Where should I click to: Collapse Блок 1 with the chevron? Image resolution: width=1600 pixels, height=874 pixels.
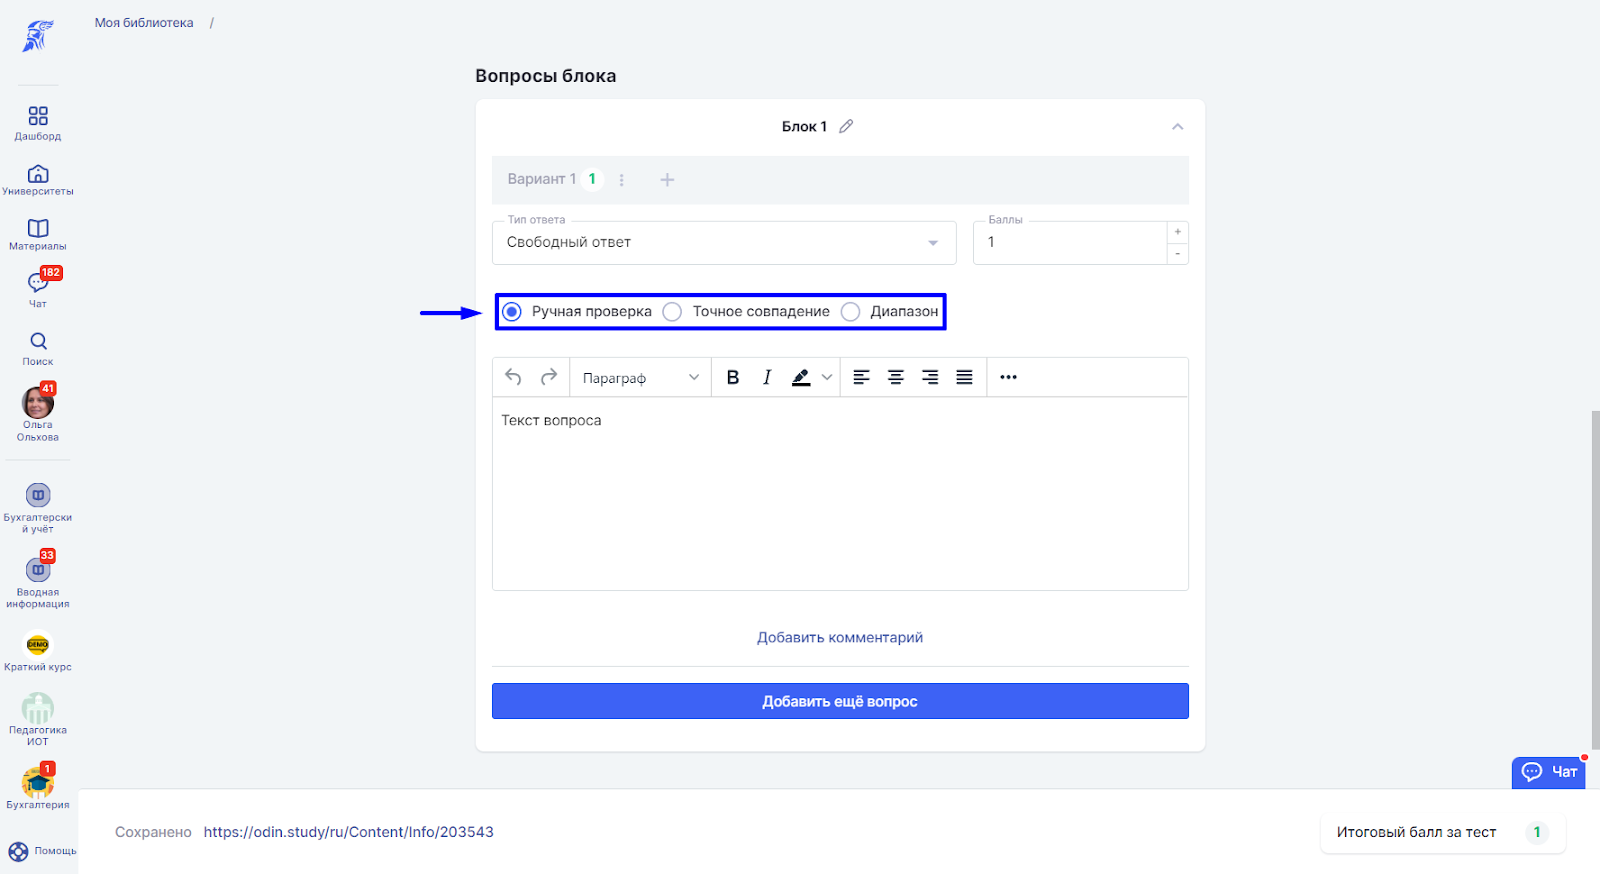[1177, 126]
